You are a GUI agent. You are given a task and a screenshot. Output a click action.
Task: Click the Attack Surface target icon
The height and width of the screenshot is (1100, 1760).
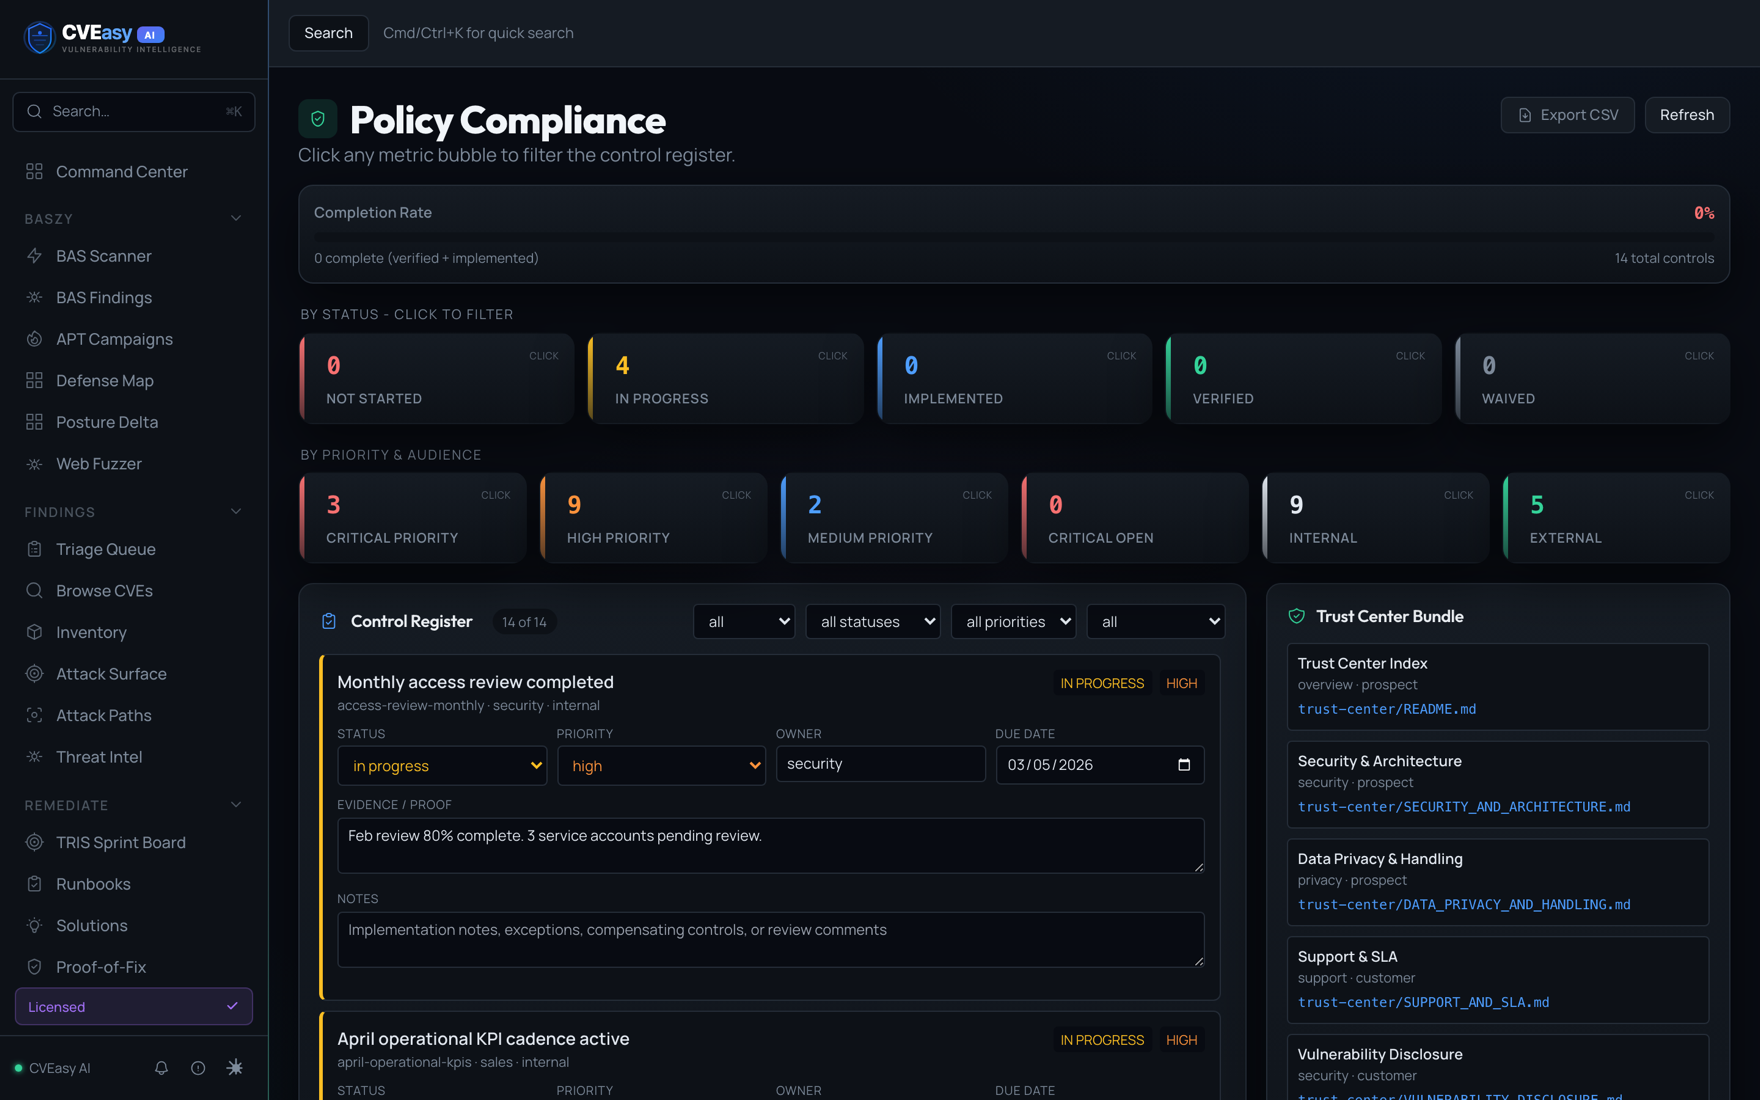[34, 674]
